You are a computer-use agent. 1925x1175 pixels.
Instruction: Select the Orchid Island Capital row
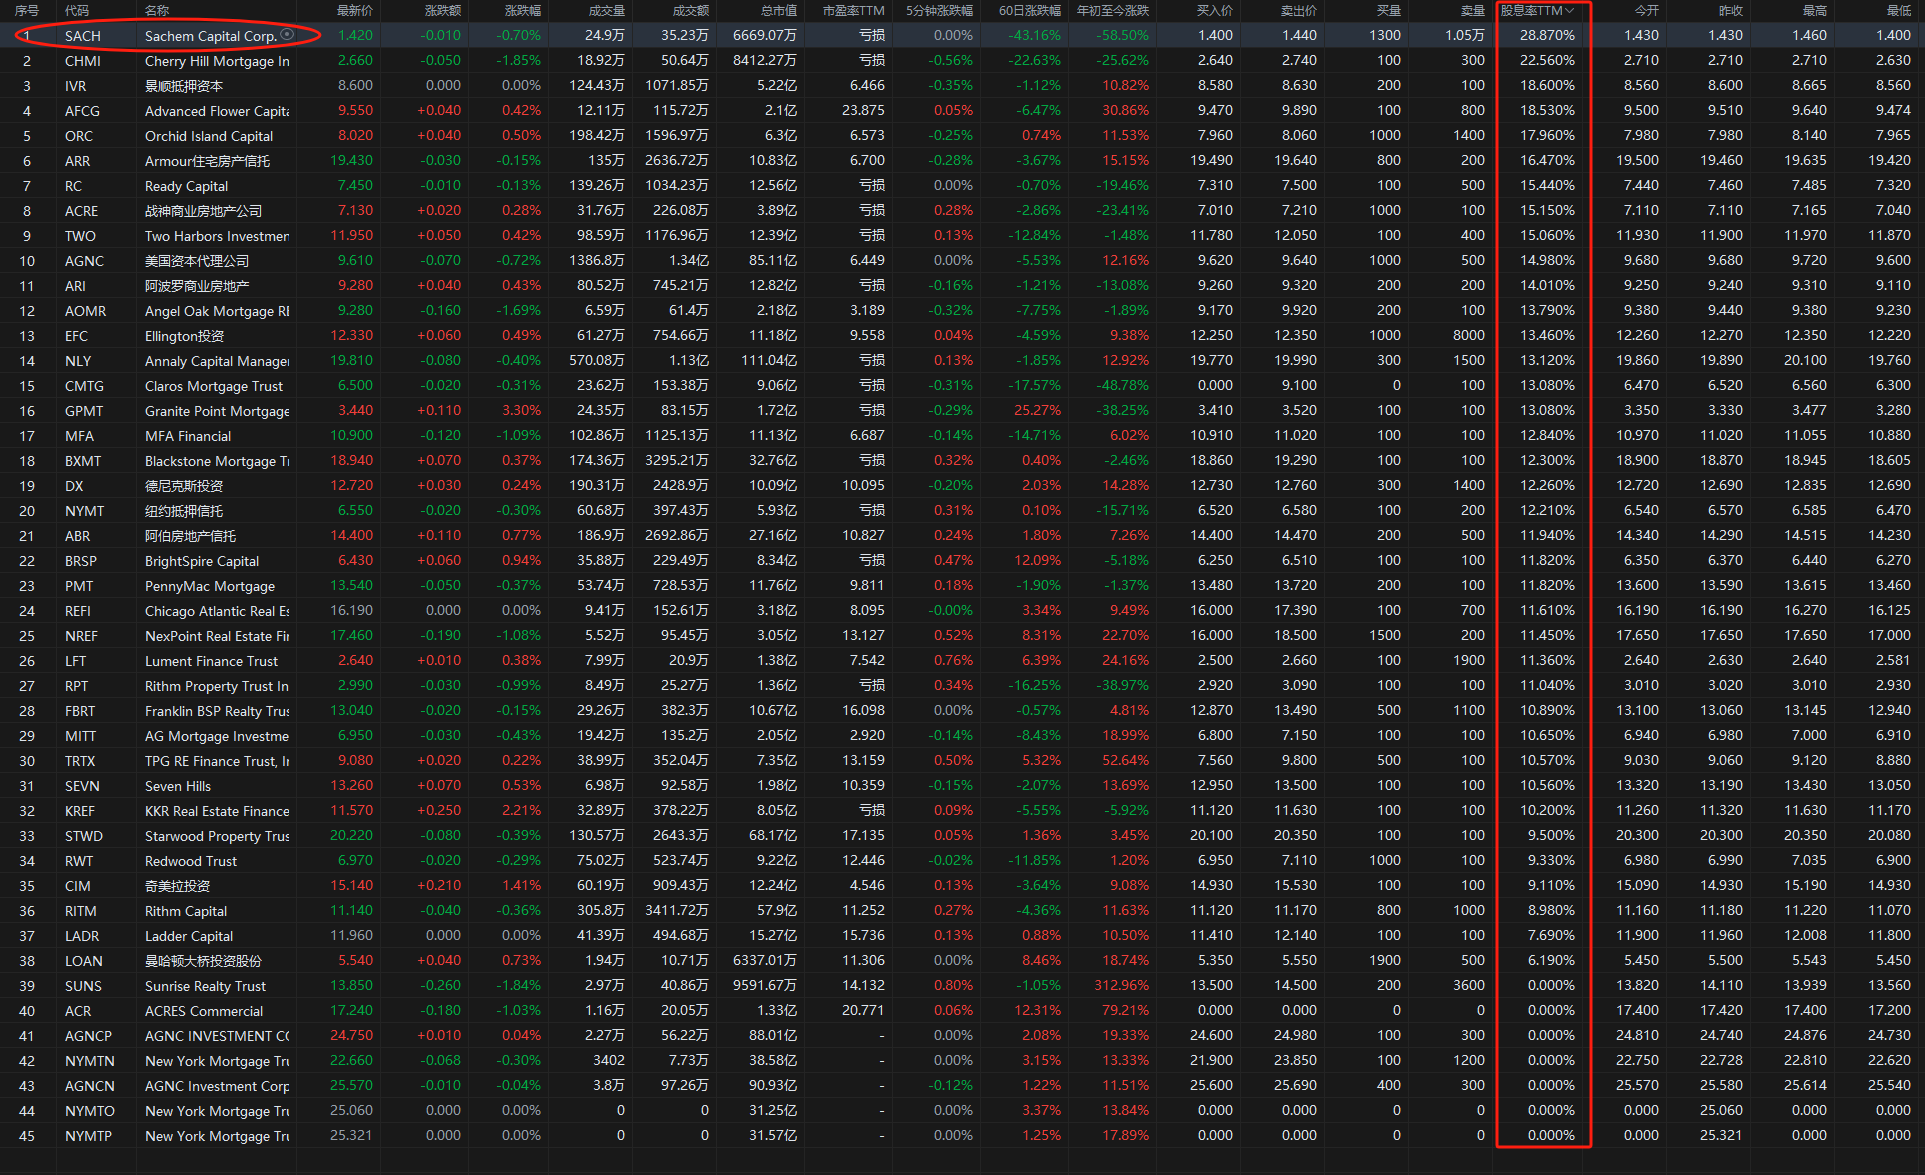(x=209, y=136)
